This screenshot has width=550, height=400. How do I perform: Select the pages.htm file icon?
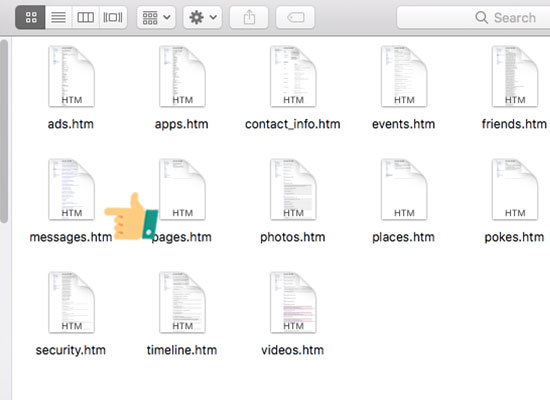(x=182, y=189)
